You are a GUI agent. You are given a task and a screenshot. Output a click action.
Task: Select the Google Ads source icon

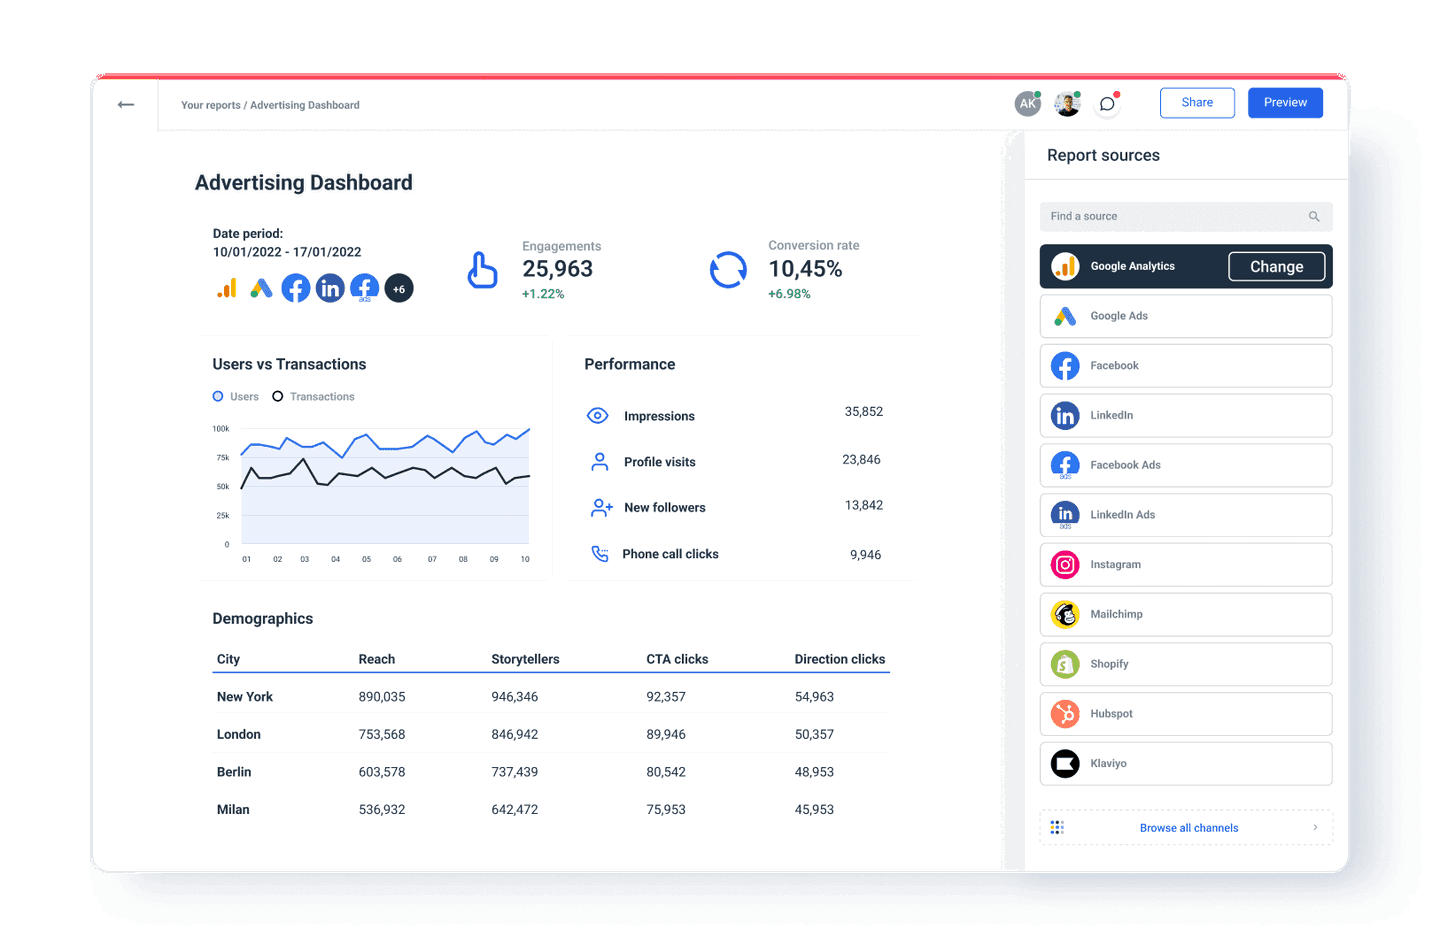1065,316
